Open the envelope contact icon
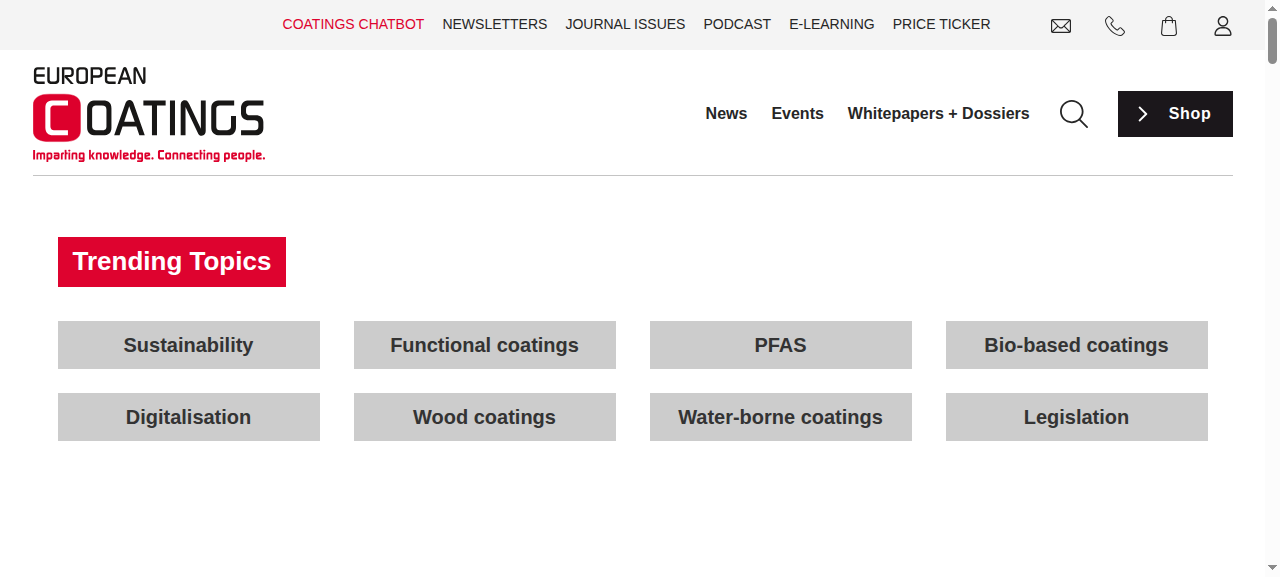This screenshot has height=577, width=1280. (1061, 26)
